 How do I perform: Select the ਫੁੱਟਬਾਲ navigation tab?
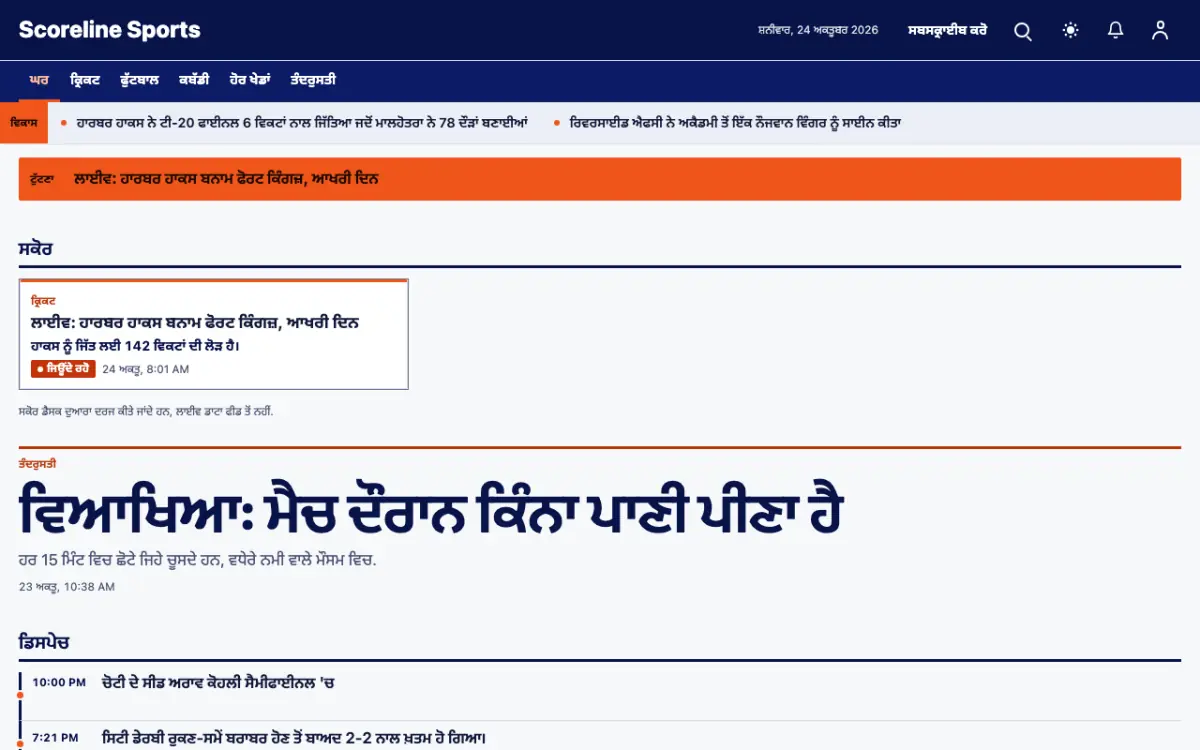tap(140, 80)
